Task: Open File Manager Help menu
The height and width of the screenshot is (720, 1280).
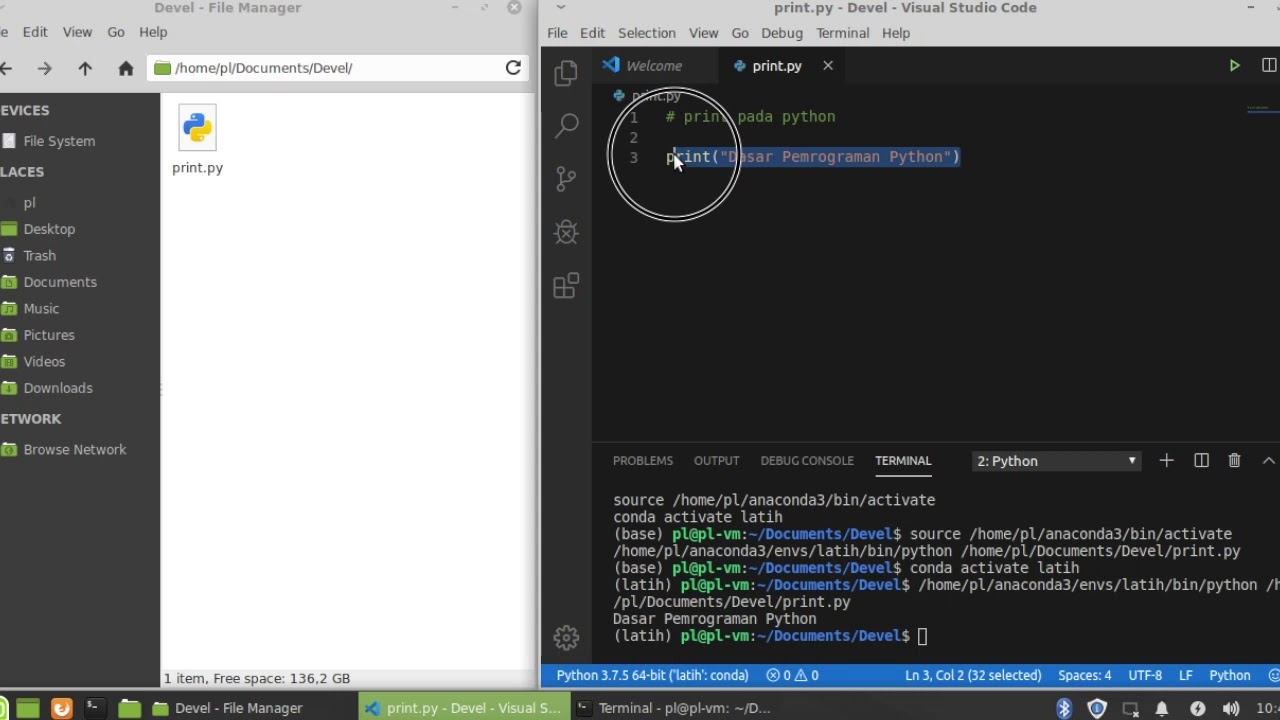Action: pos(153,32)
